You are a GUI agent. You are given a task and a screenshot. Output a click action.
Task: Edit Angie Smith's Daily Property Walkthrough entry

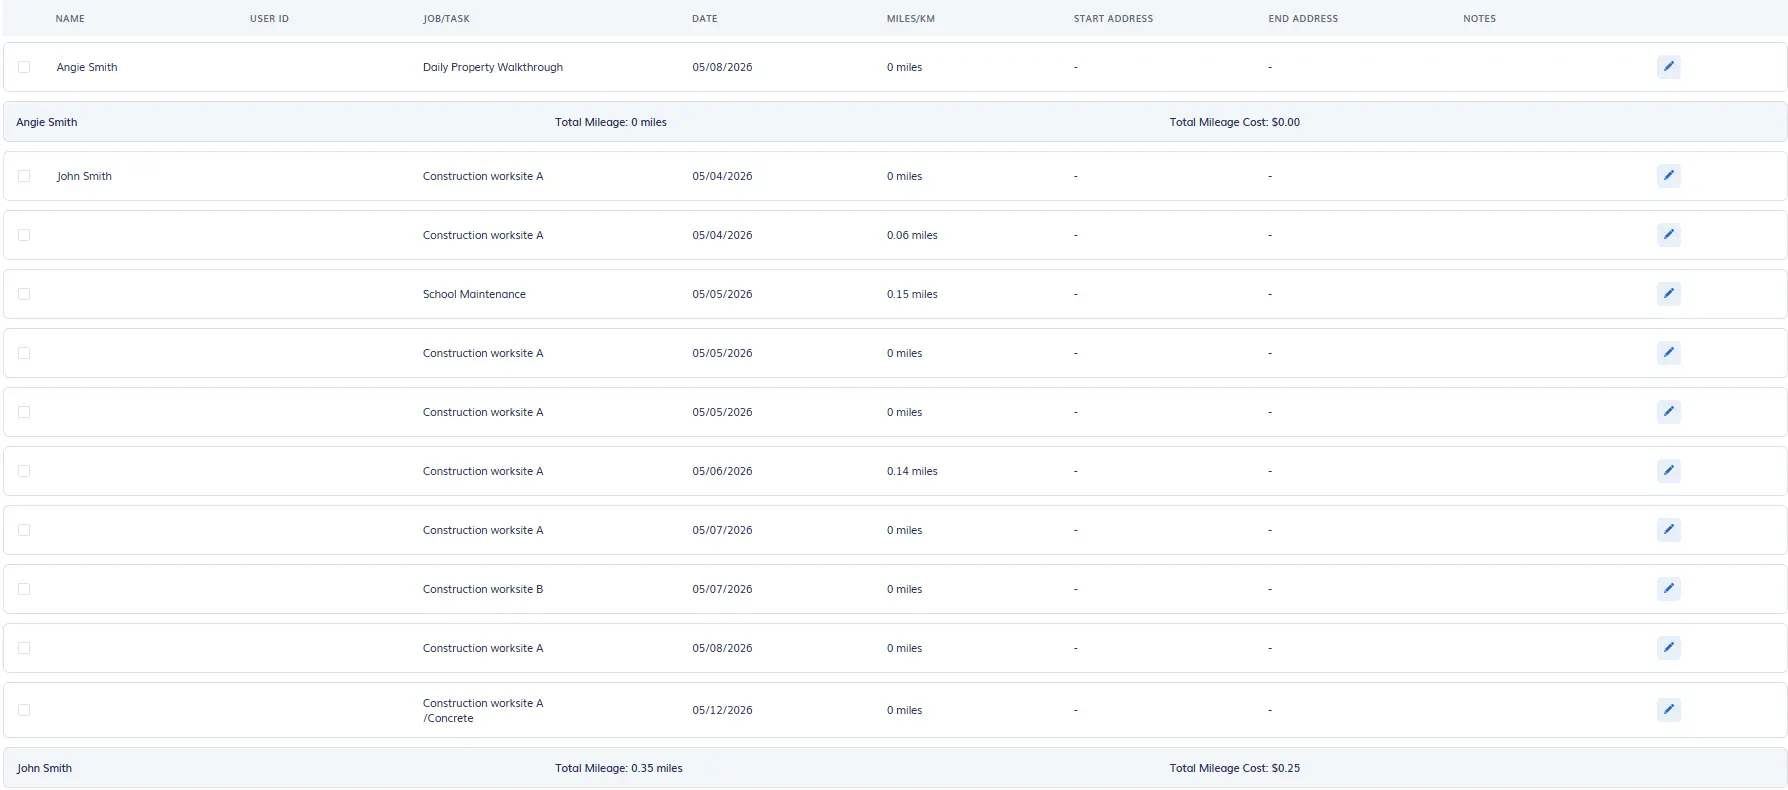click(1668, 67)
